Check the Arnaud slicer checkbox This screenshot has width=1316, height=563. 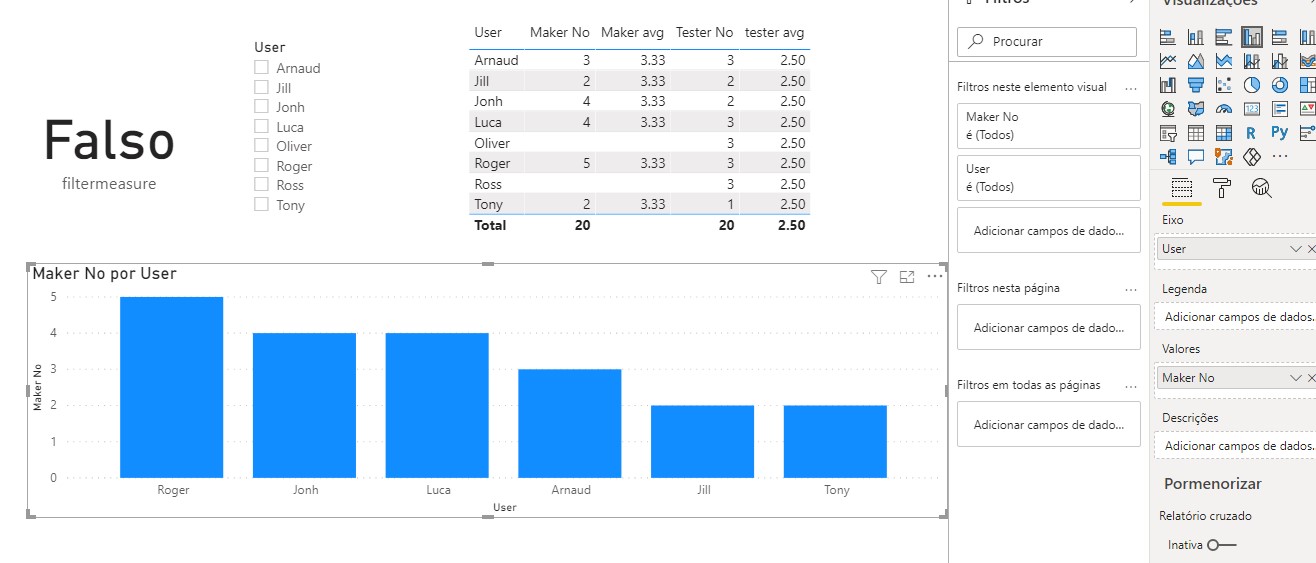(261, 67)
